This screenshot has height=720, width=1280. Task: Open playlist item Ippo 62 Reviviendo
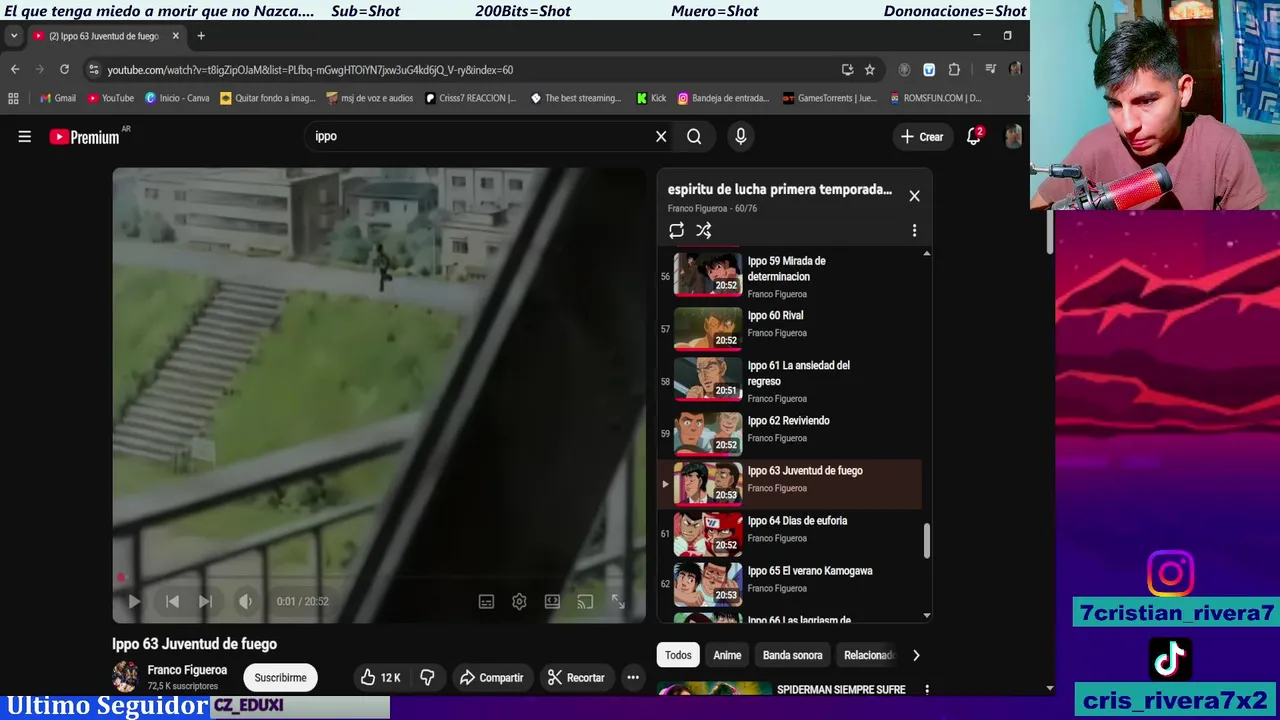click(x=790, y=433)
